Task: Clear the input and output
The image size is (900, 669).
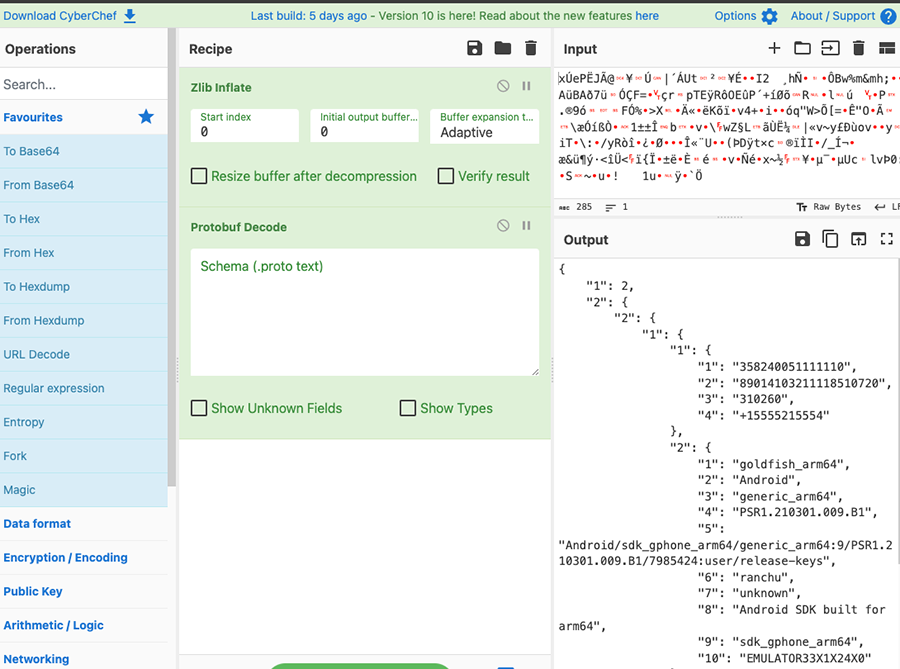Action: [858, 49]
